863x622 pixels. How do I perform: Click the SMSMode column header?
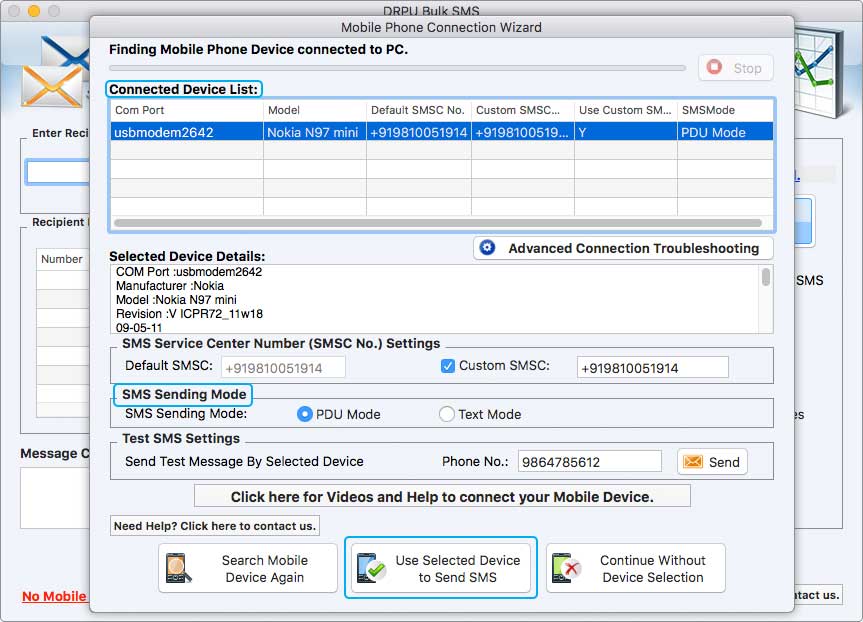(725, 110)
